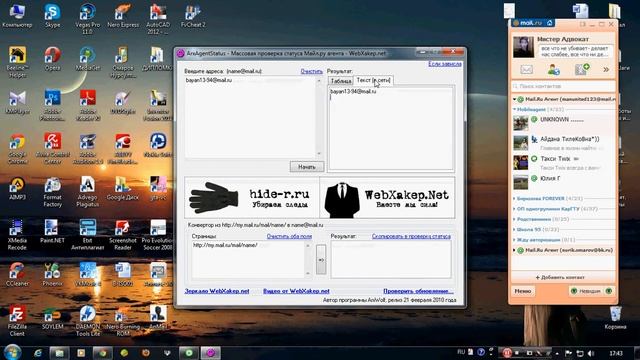Image resolution: width=640 pixels, height=360 pixels.
Task: Open the Зеркало WebXakep.net link
Action: coord(217,291)
